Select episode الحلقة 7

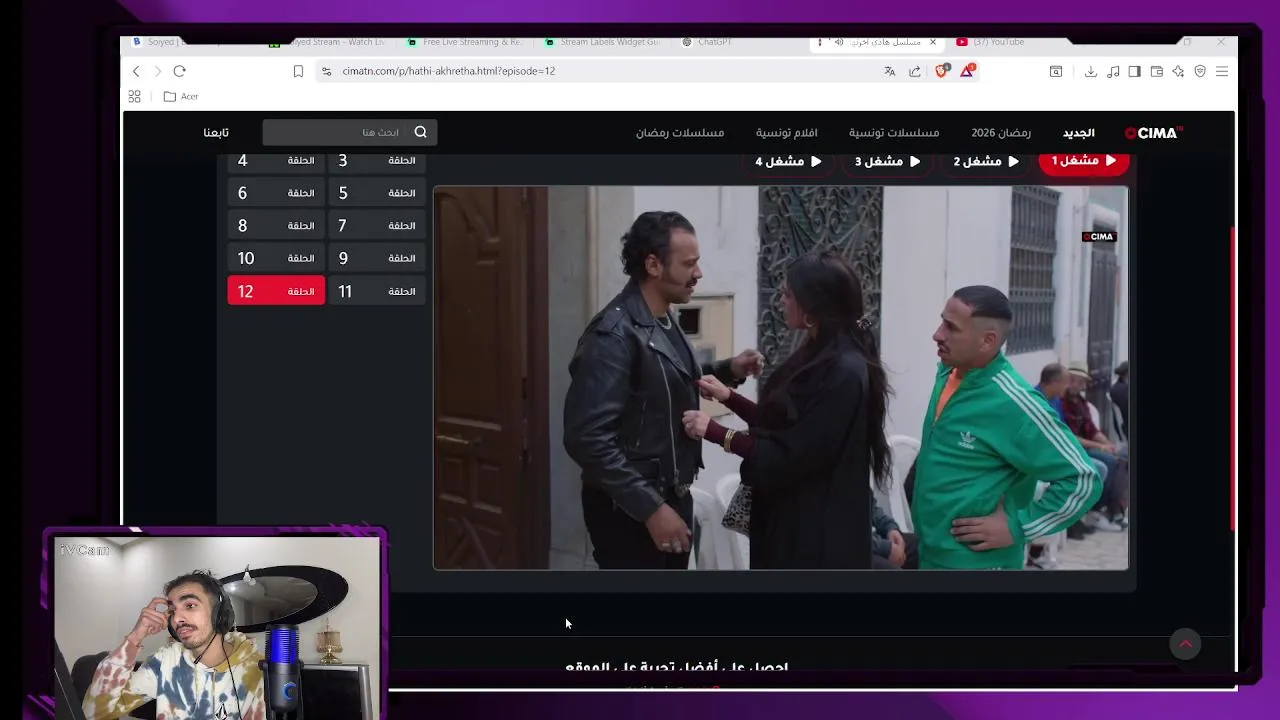coord(377,226)
